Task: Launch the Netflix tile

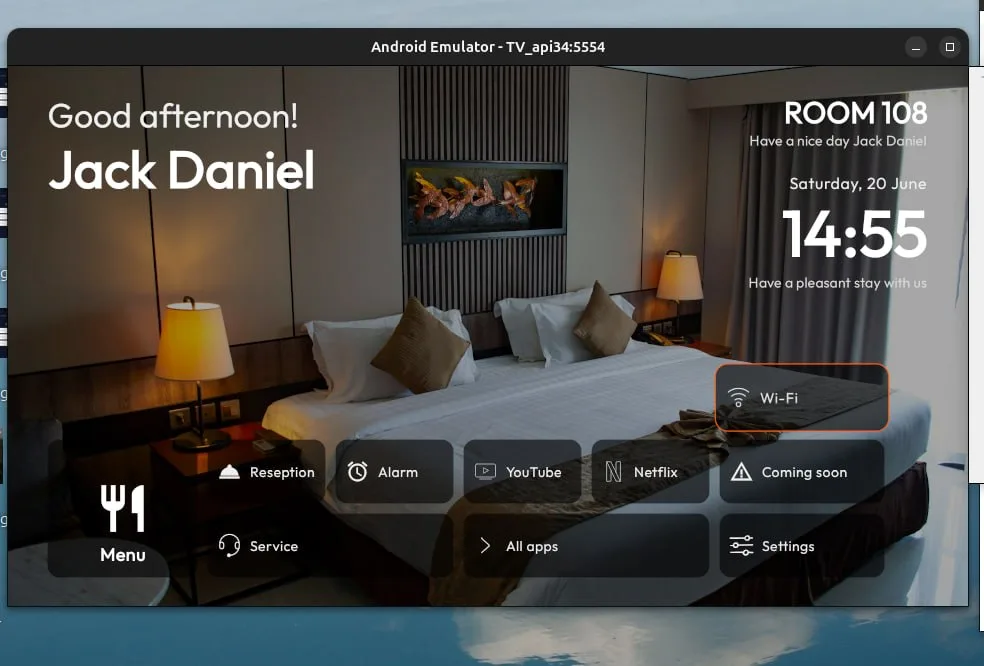Action: click(x=650, y=471)
